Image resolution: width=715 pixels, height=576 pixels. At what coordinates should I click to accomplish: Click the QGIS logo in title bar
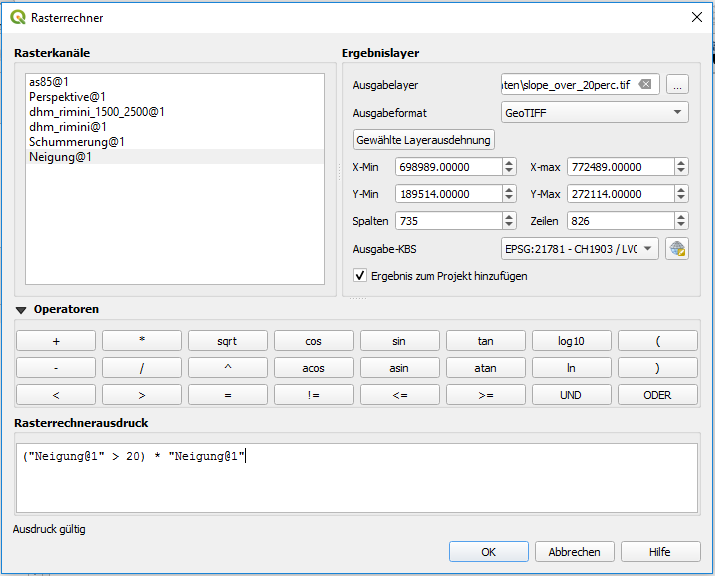[18, 17]
